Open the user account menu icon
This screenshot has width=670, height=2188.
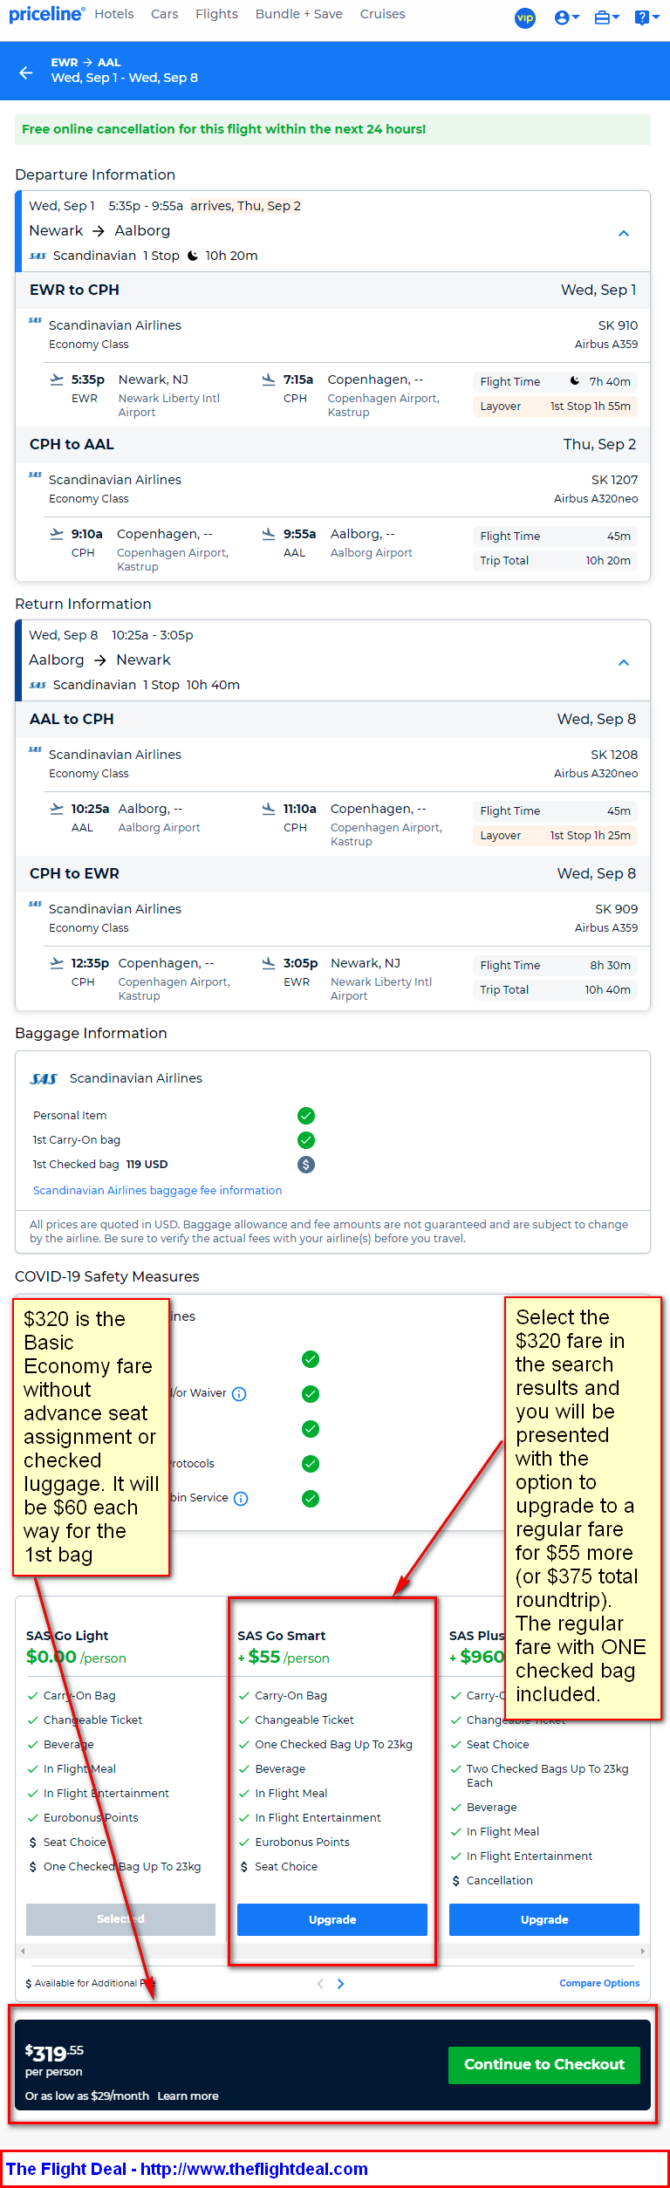point(566,17)
